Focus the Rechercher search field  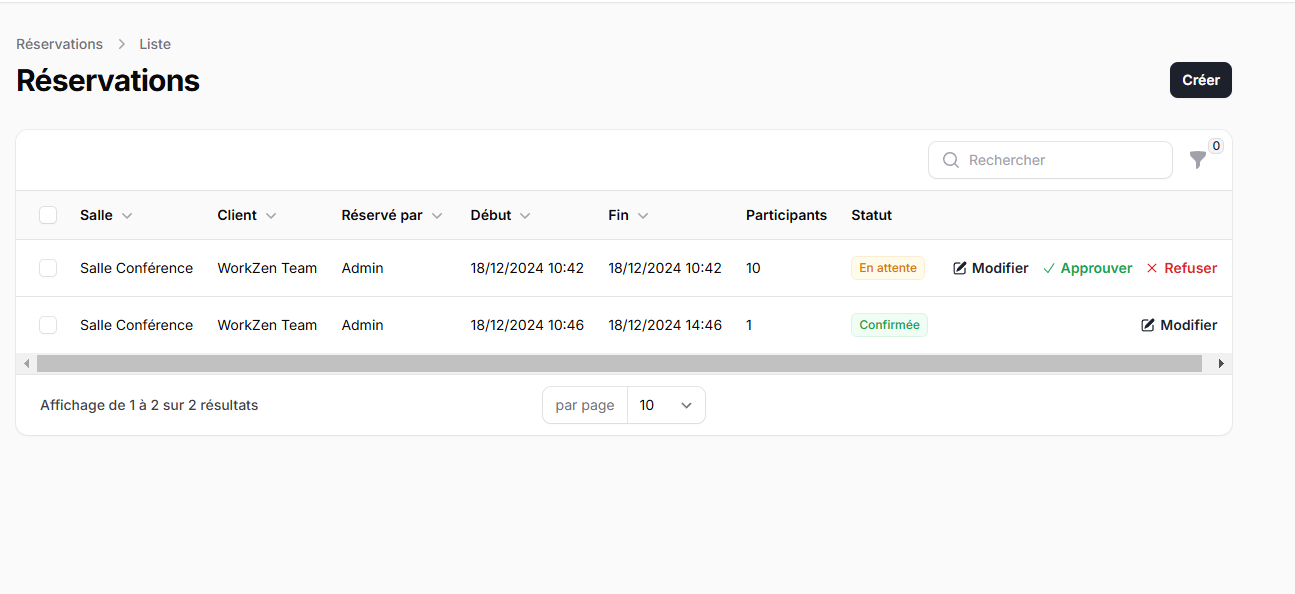(1060, 160)
